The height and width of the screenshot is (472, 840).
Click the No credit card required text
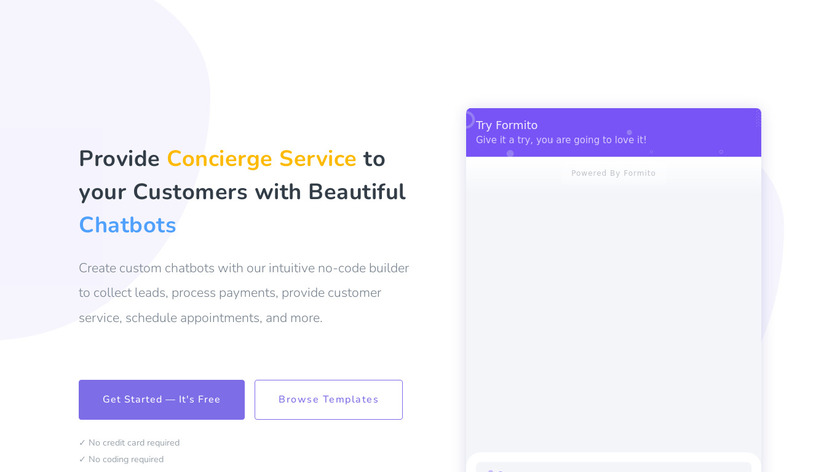(134, 443)
